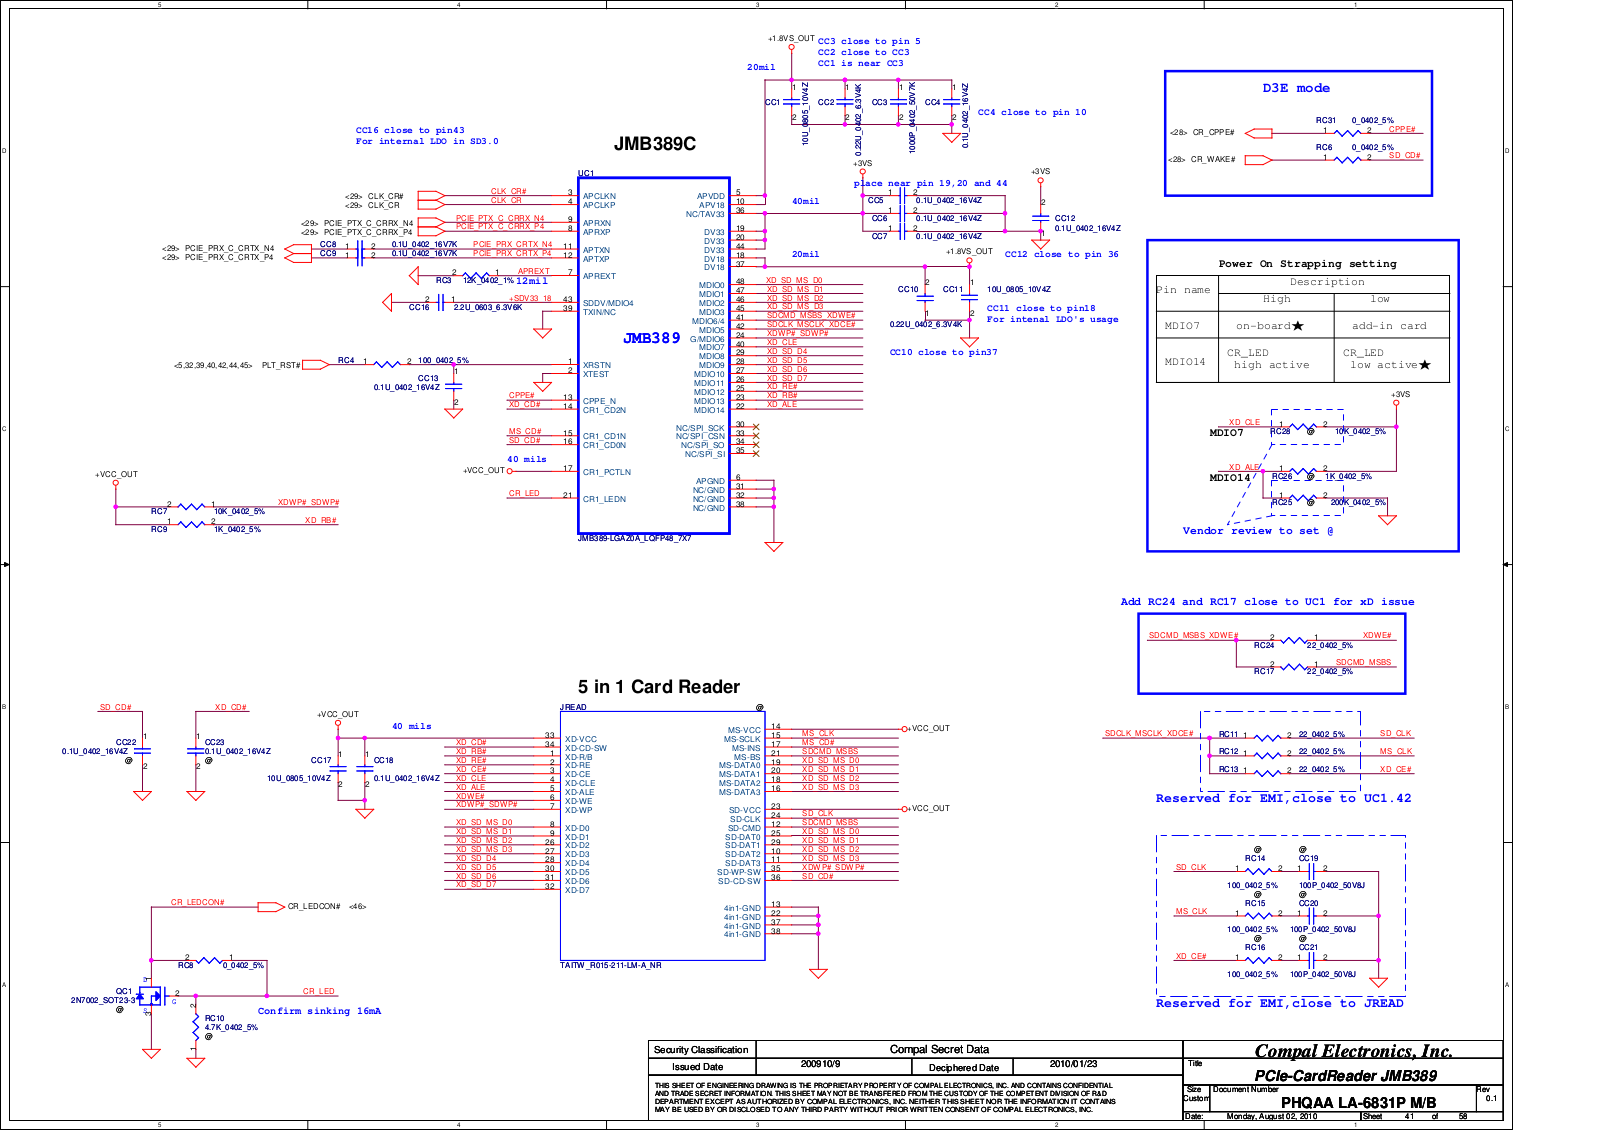1600x1131 pixels.
Task: Select net label SDCLK_MSCLK_XDCE# at EMI block
Action: (1149, 733)
